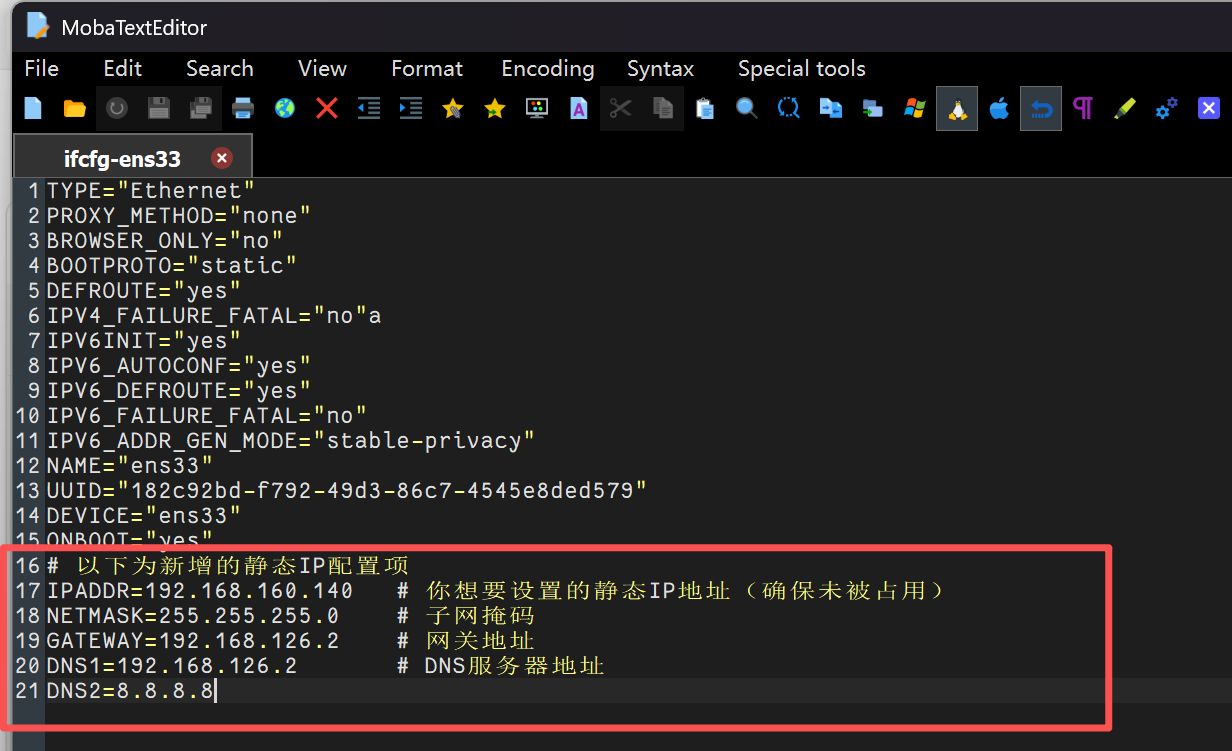Place cursor in the DNS2=8.8.8.8 line
This screenshot has height=751, width=1232.
tap(130, 690)
